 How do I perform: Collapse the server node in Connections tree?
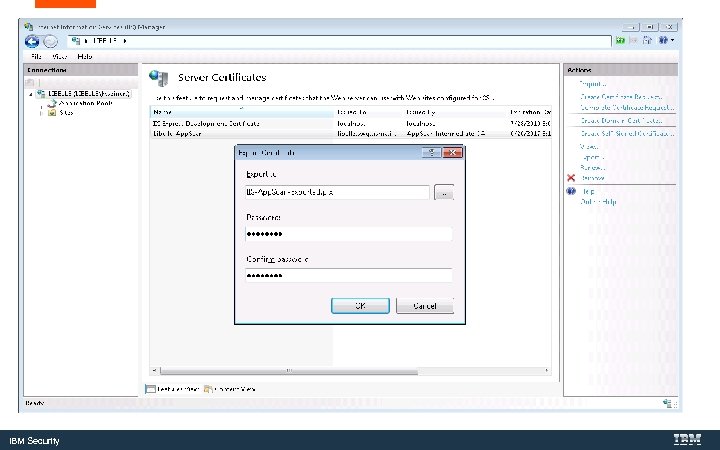(31, 94)
